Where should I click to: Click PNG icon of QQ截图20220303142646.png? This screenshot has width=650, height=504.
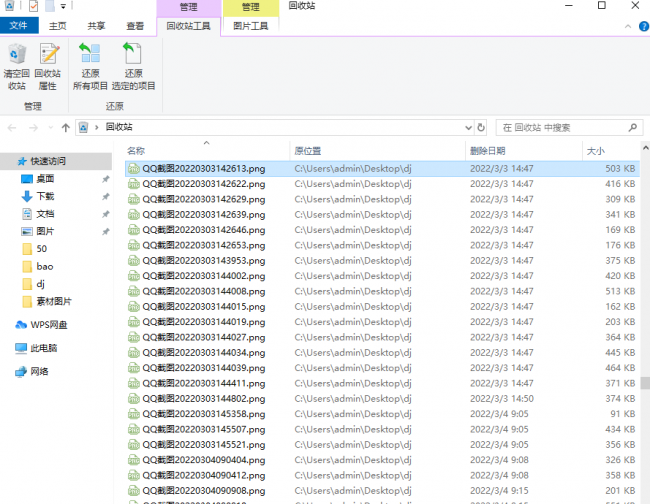(x=133, y=230)
